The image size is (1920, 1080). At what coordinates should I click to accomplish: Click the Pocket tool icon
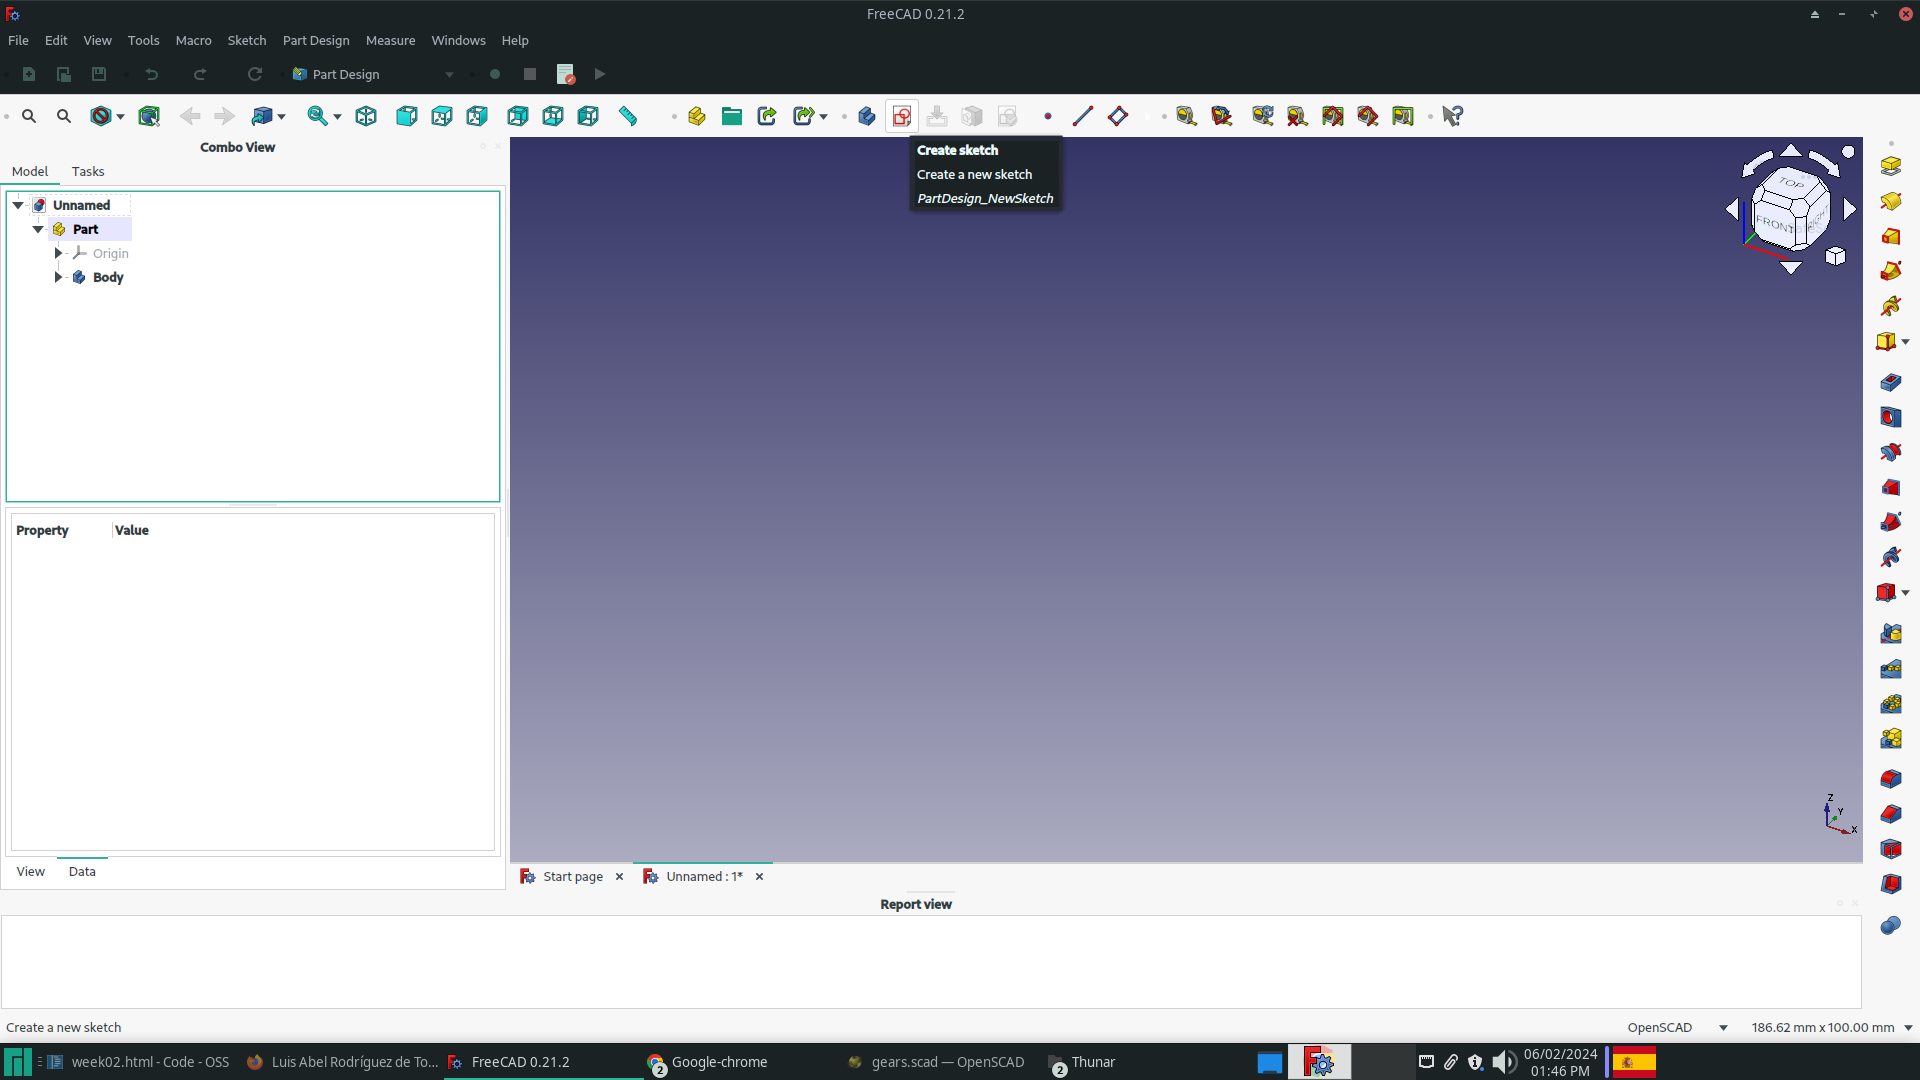(1890, 383)
